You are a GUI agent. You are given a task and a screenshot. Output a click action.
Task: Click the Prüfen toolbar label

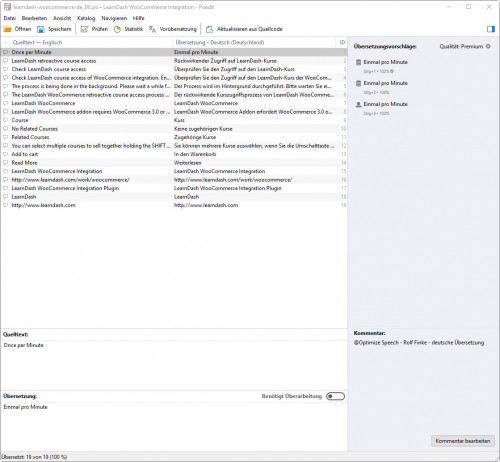(100, 29)
